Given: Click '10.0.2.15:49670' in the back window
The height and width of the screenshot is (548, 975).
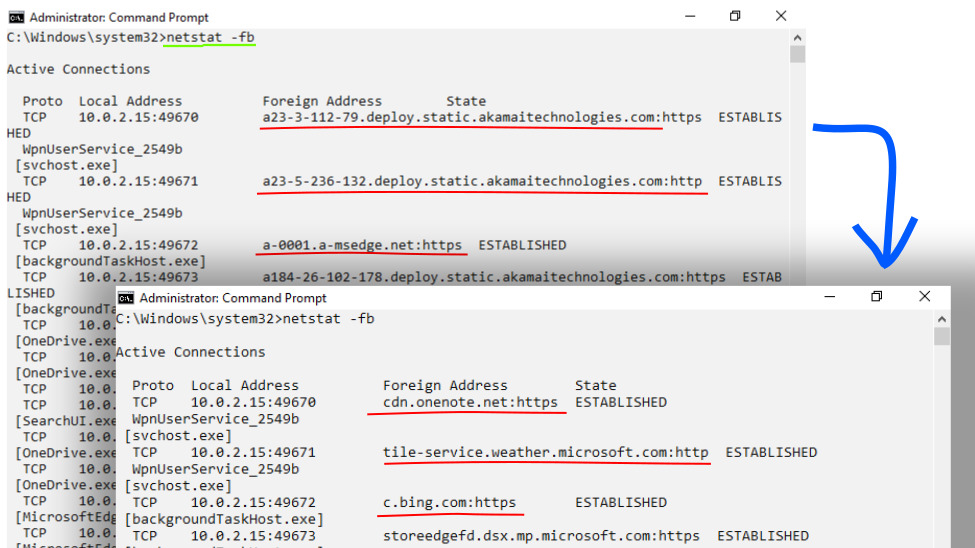Looking at the screenshot, I should [139, 117].
